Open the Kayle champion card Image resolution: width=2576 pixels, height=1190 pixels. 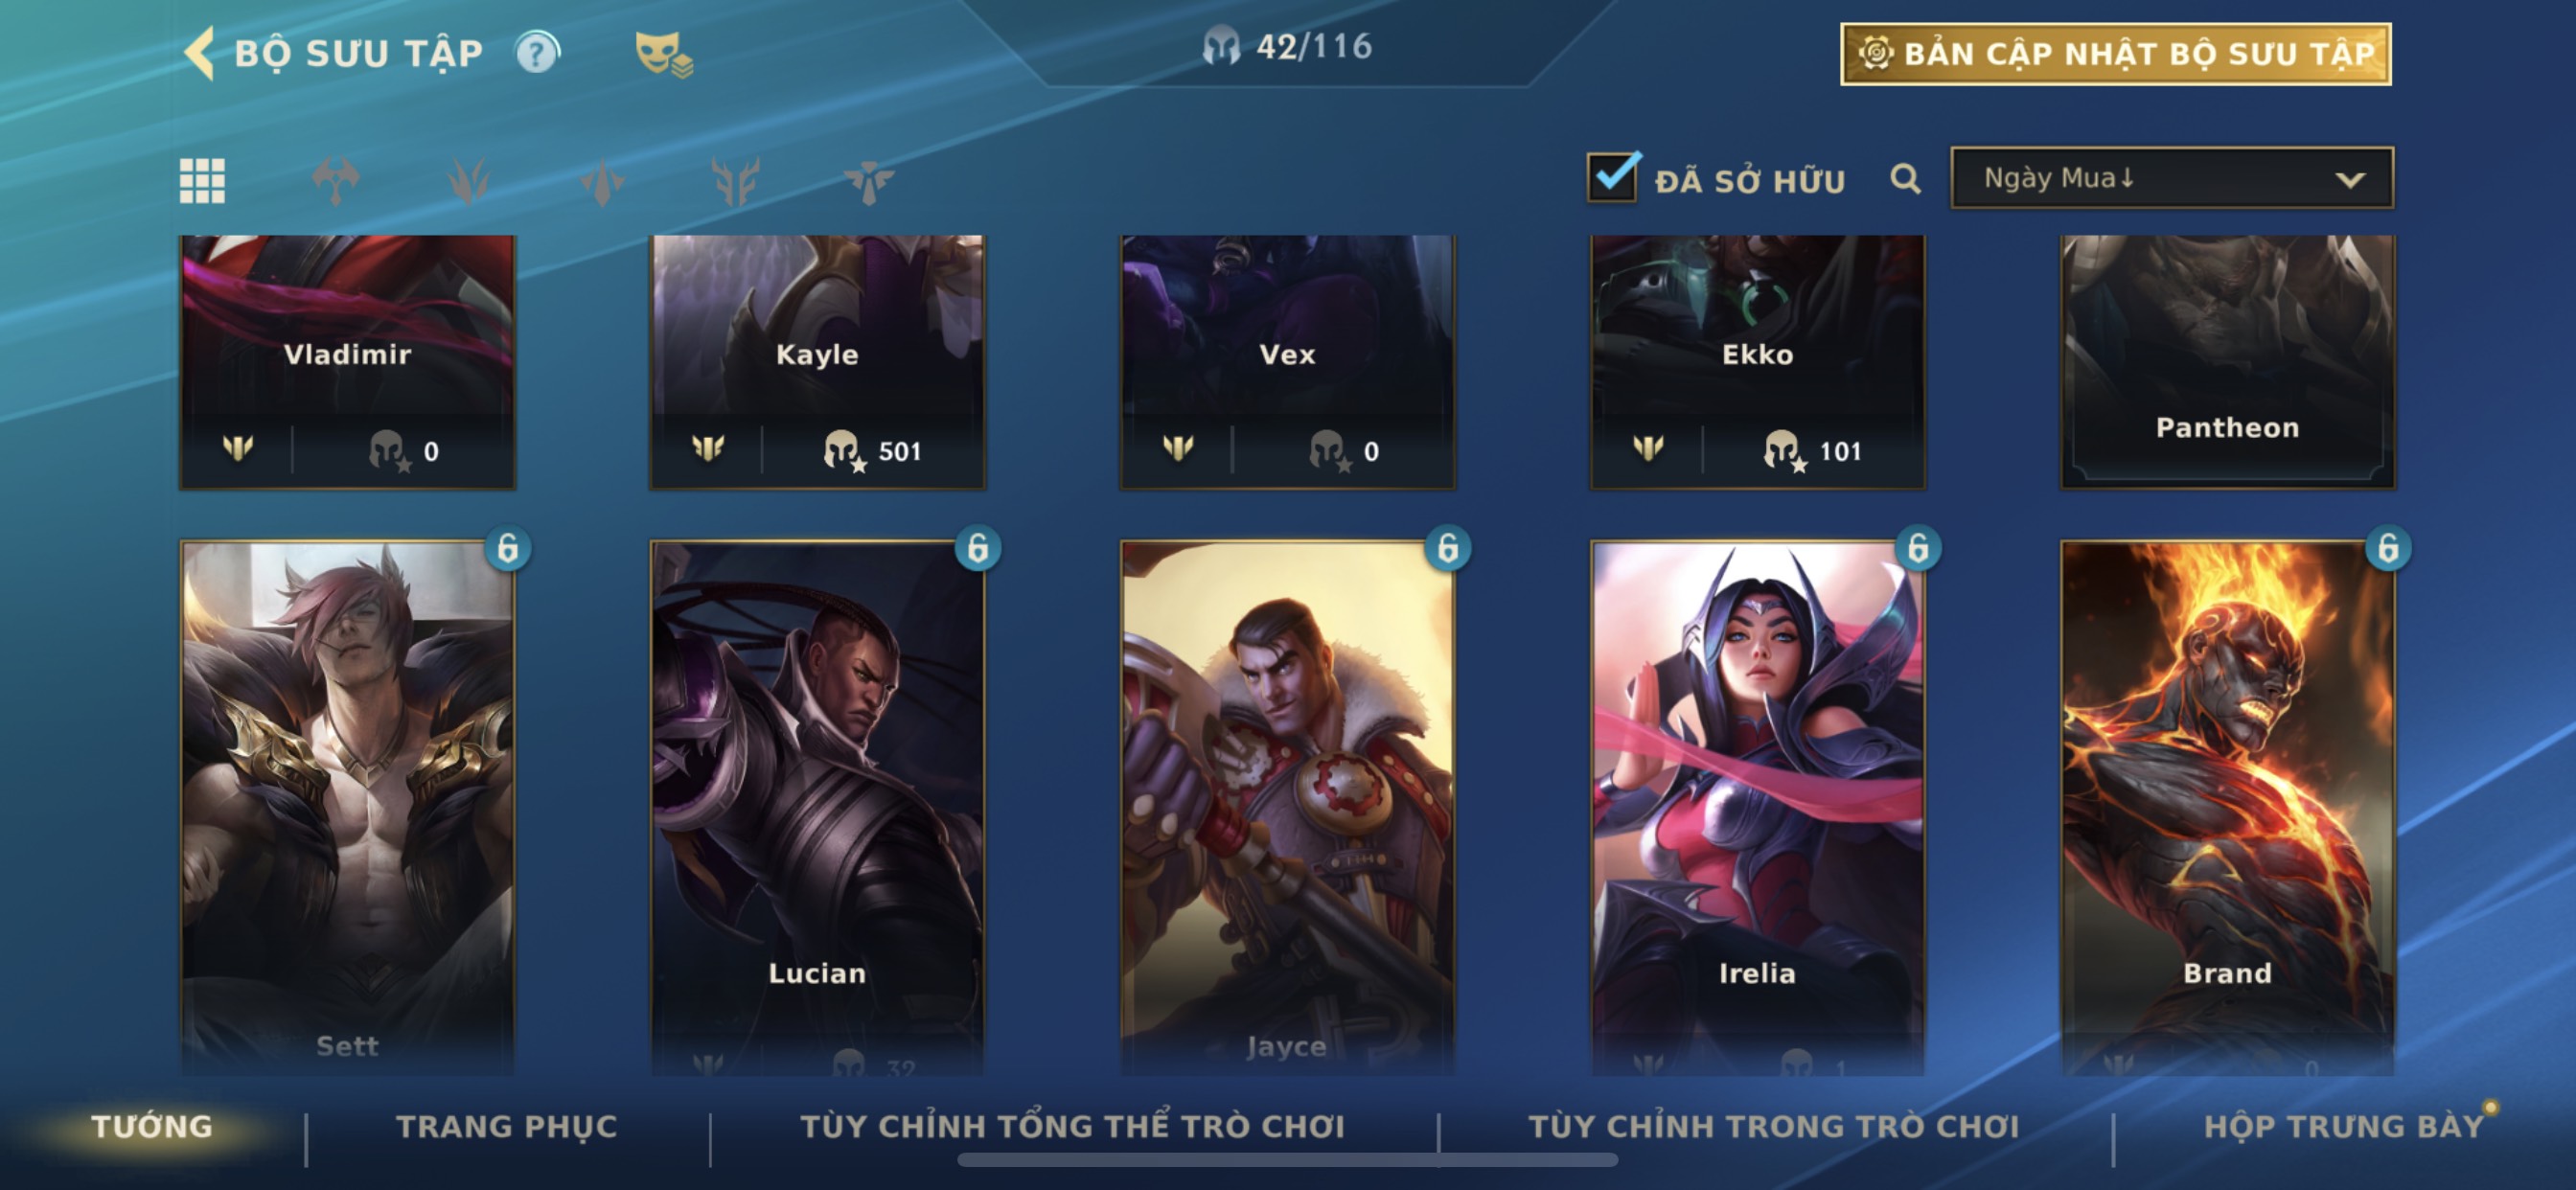click(817, 362)
